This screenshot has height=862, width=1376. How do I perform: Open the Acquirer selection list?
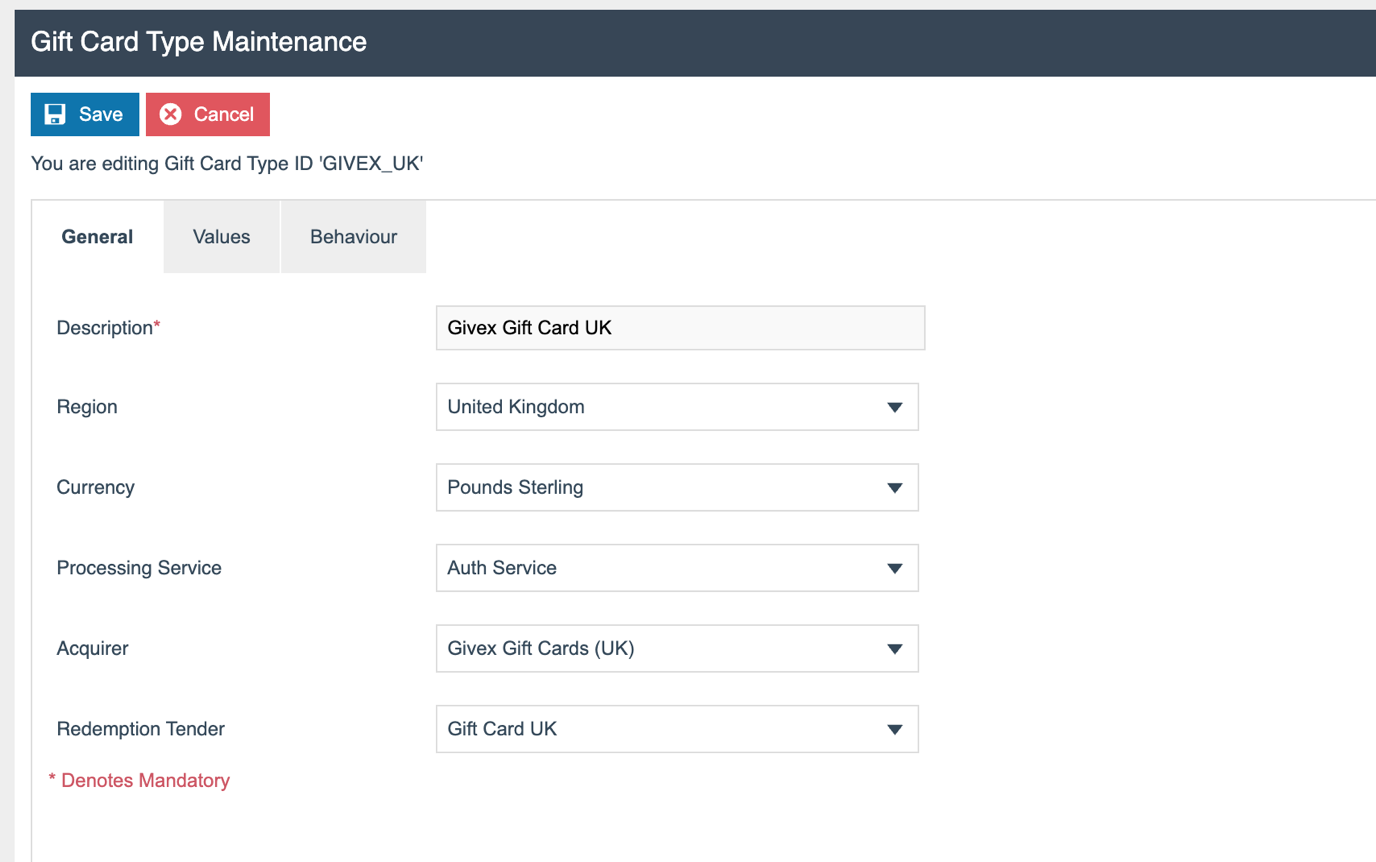click(x=676, y=648)
